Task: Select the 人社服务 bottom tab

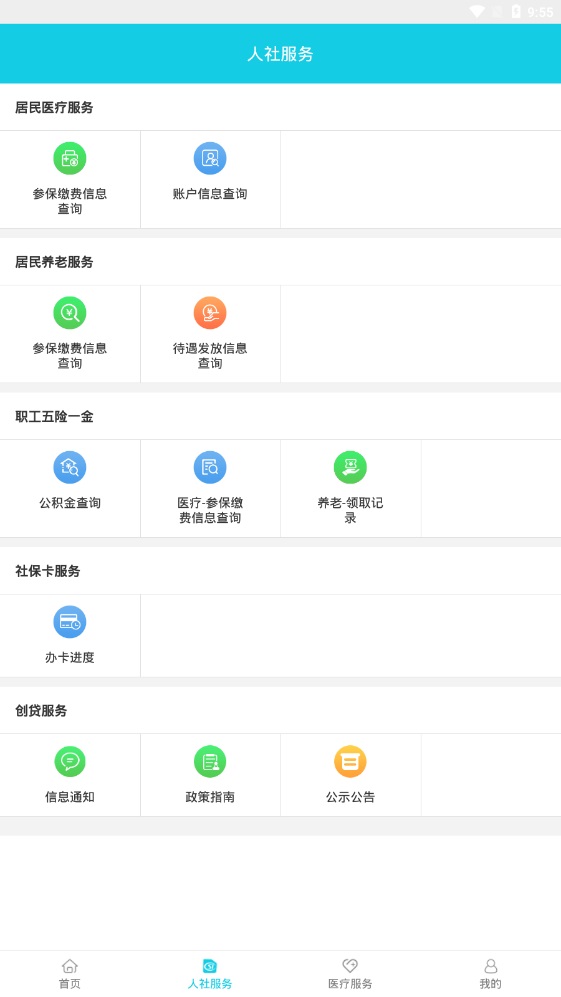Action: click(210, 974)
